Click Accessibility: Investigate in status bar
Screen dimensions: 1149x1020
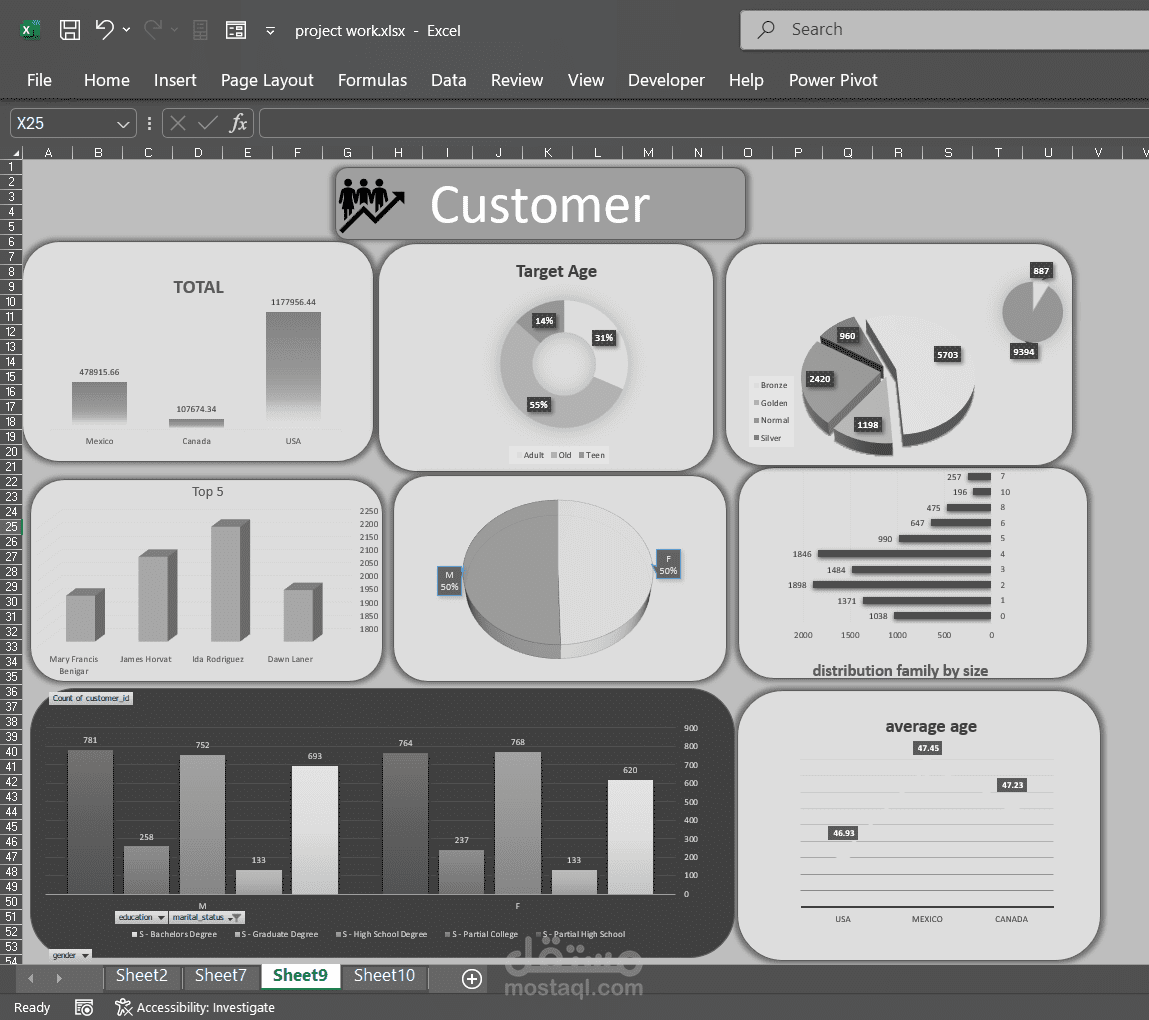tap(195, 1008)
